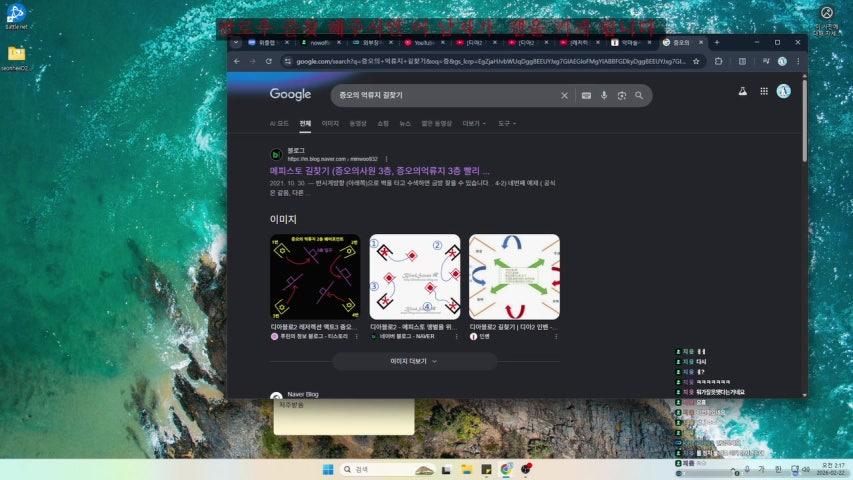Click the taskbar search box 검색
The height and width of the screenshot is (480, 853).
click(x=388, y=469)
